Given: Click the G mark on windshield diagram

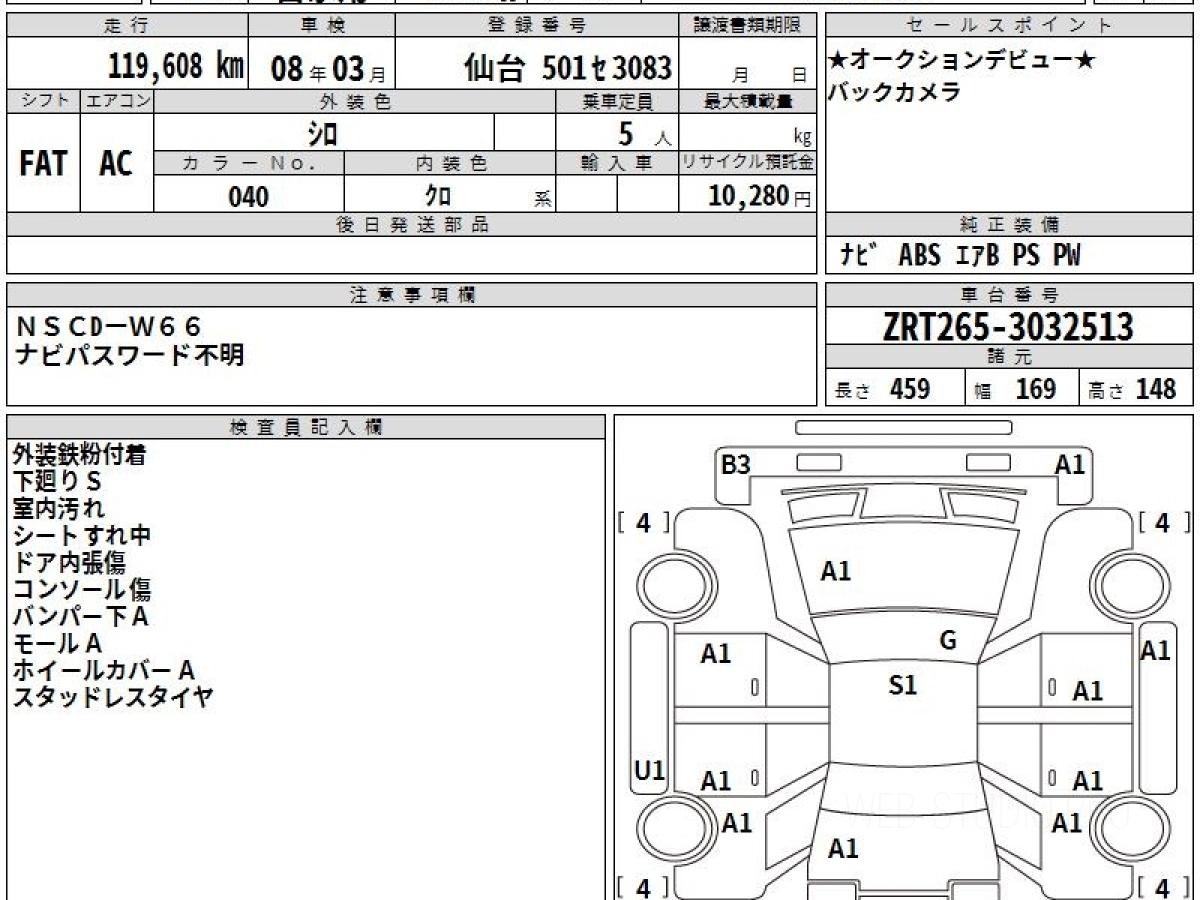Looking at the screenshot, I should (x=948, y=641).
